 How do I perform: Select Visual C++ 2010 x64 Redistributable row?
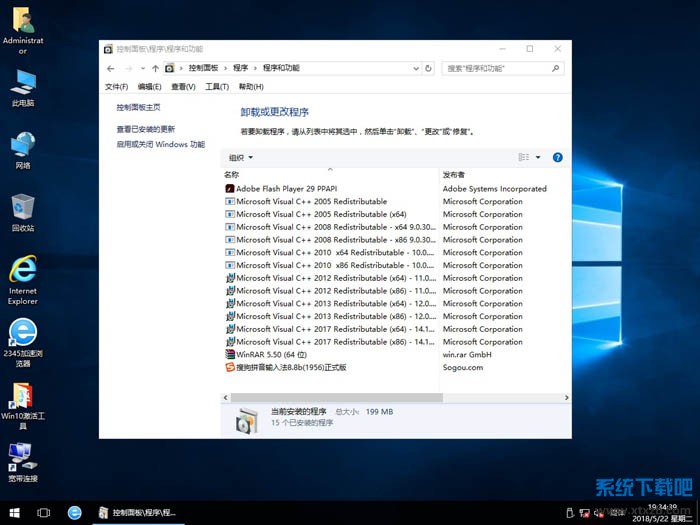click(x=330, y=252)
